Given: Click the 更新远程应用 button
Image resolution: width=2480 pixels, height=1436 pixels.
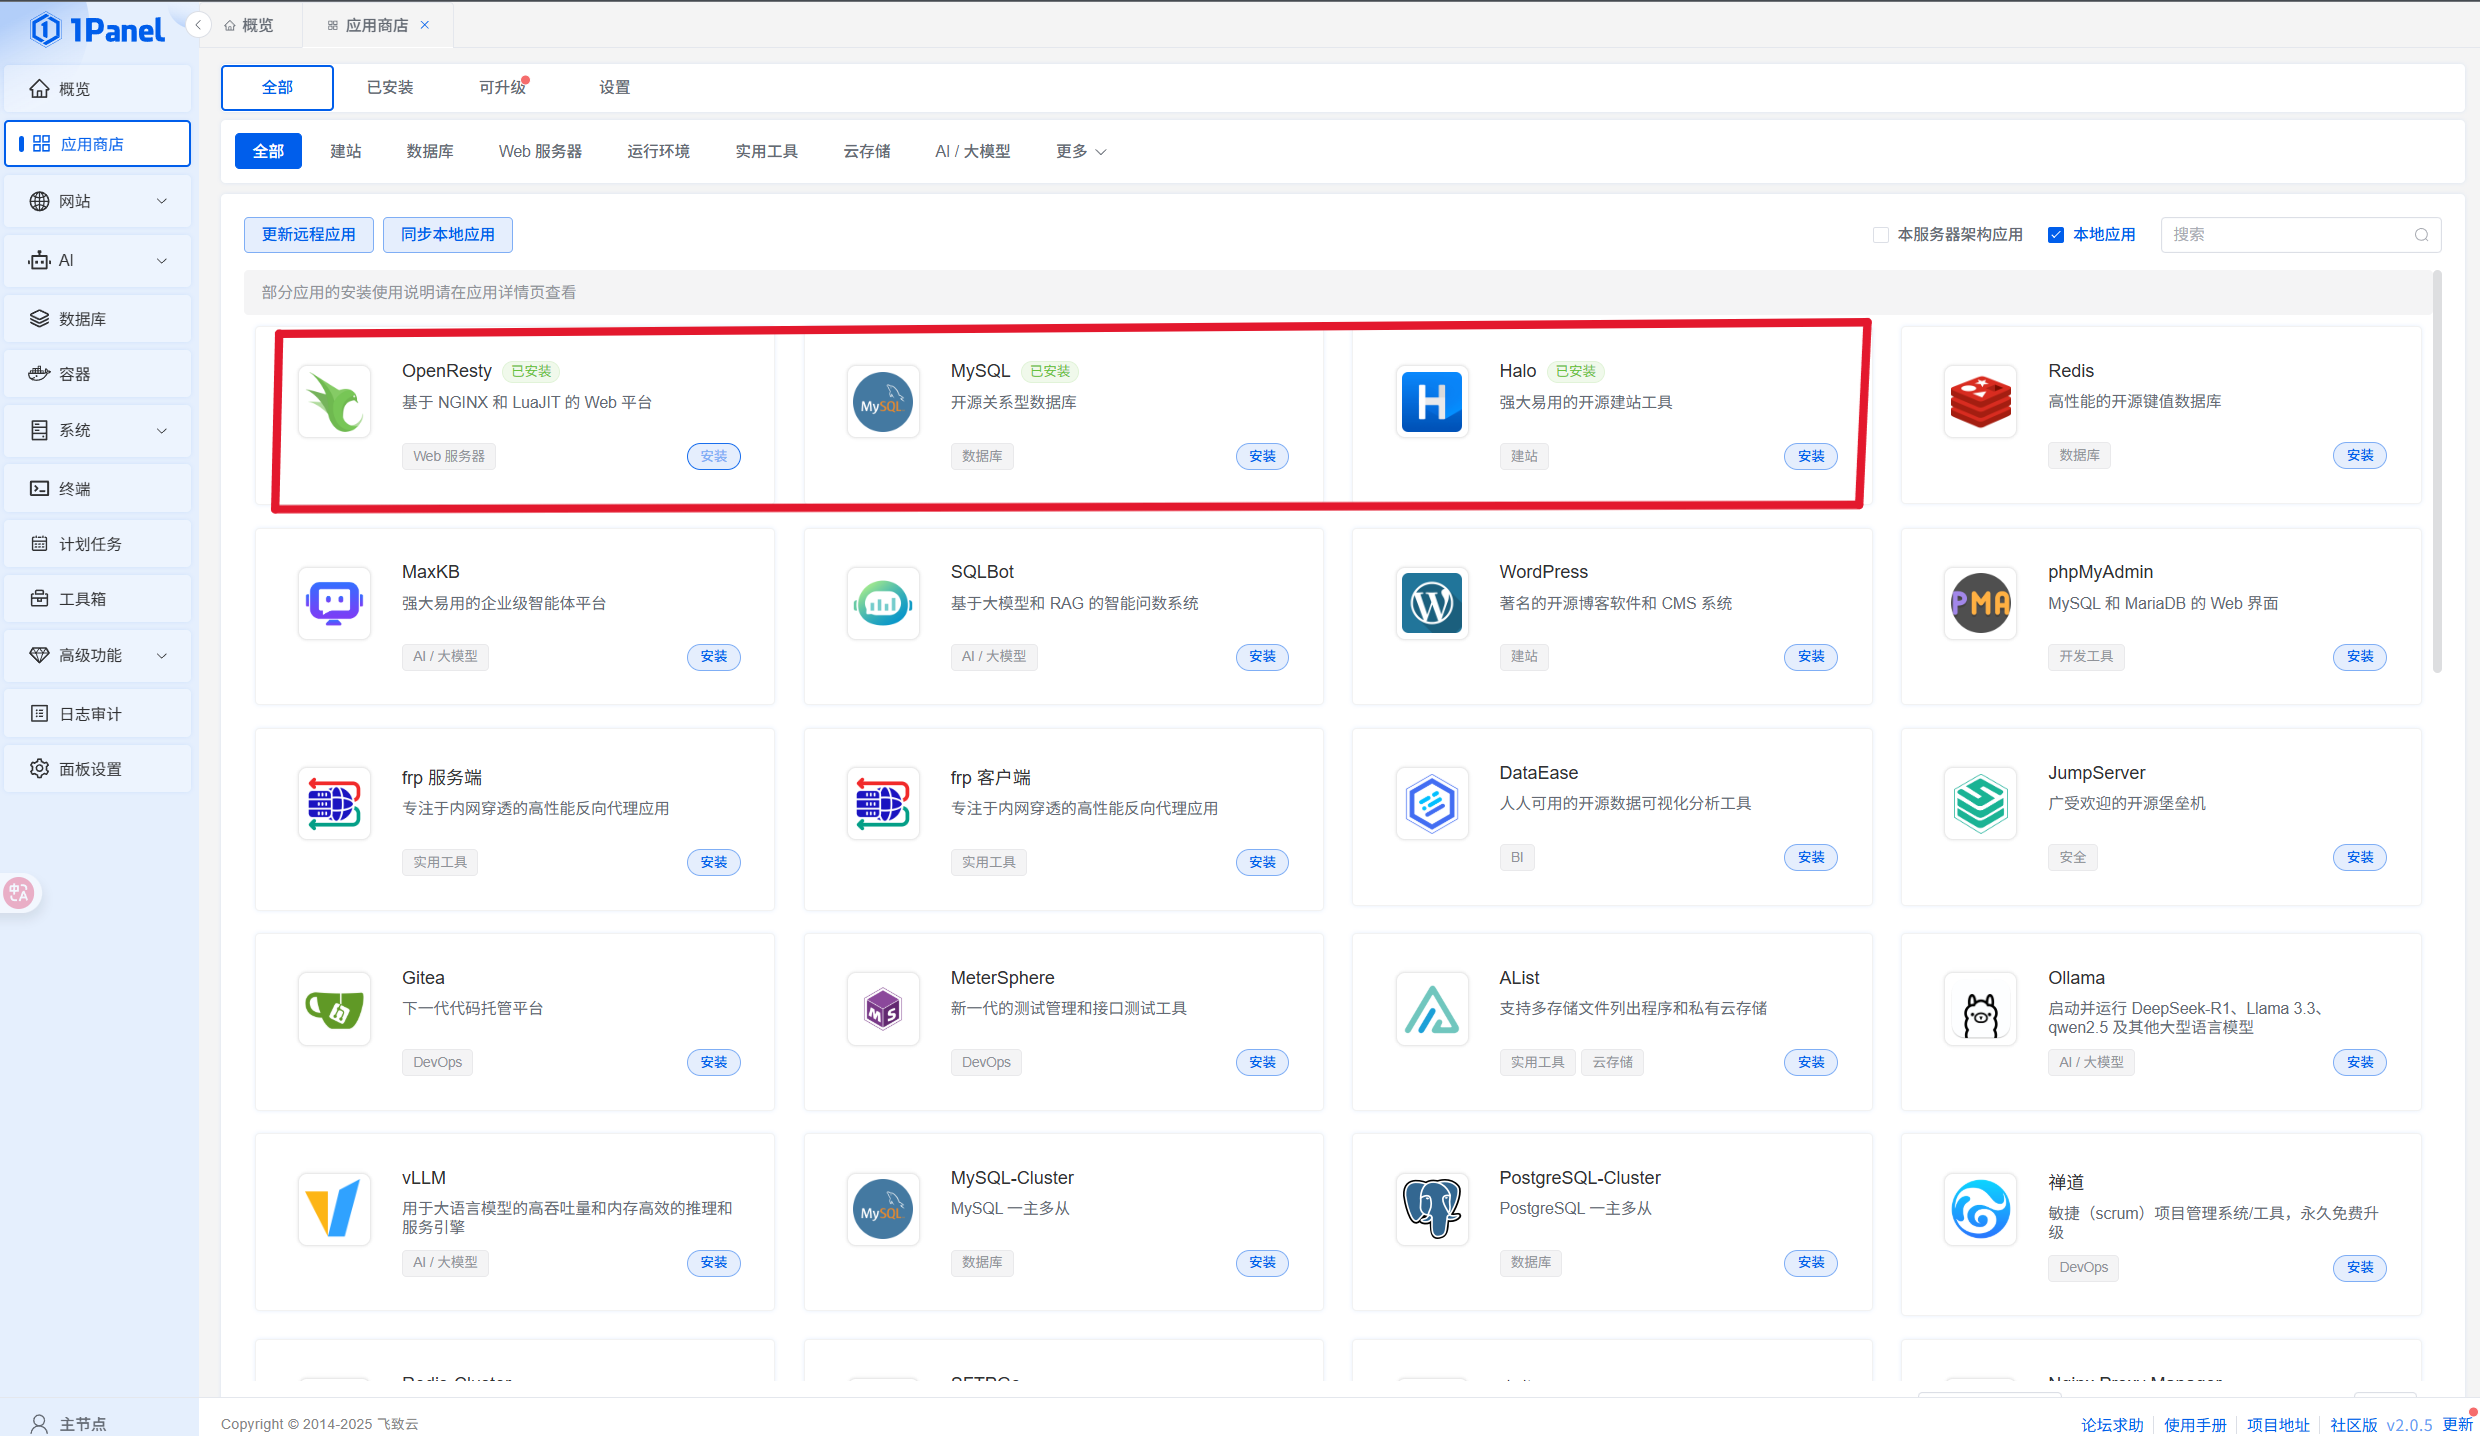Looking at the screenshot, I should pyautogui.click(x=308, y=235).
